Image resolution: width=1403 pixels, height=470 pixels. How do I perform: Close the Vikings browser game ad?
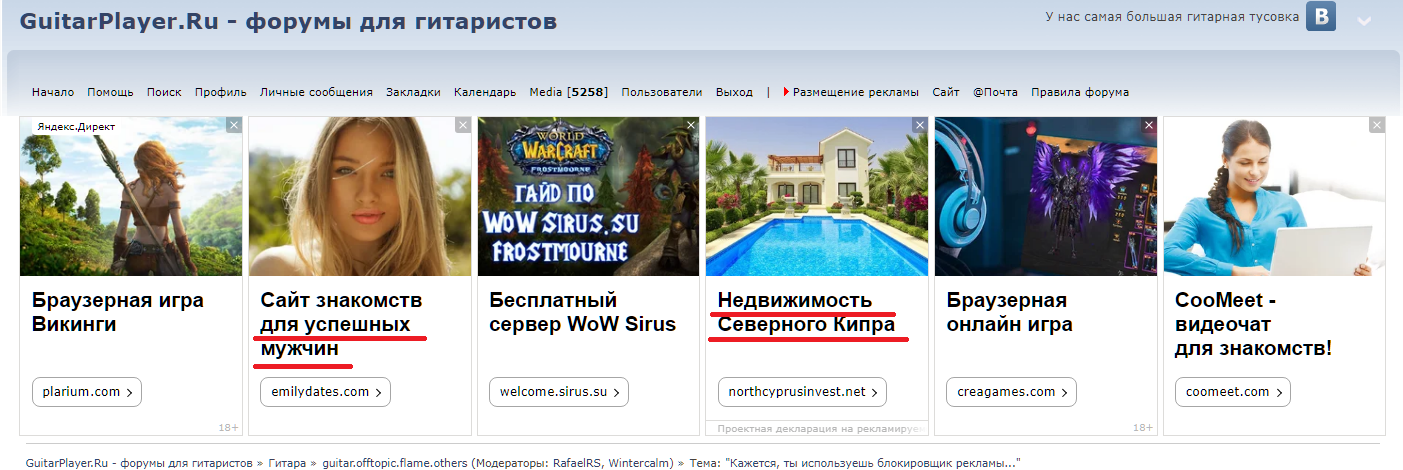pyautogui.click(x=234, y=125)
